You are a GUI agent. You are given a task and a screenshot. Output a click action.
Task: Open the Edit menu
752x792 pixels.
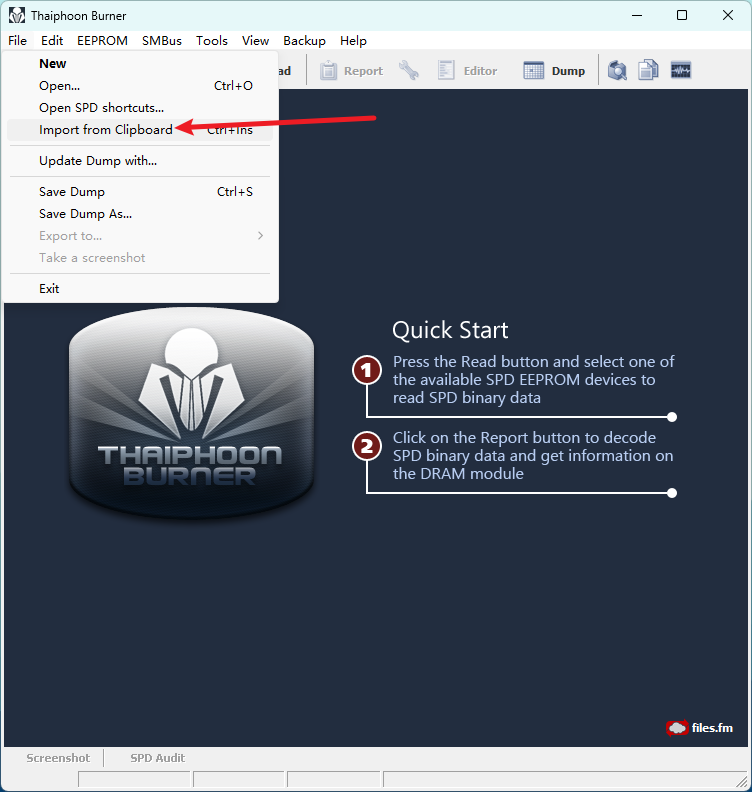tap(52, 41)
